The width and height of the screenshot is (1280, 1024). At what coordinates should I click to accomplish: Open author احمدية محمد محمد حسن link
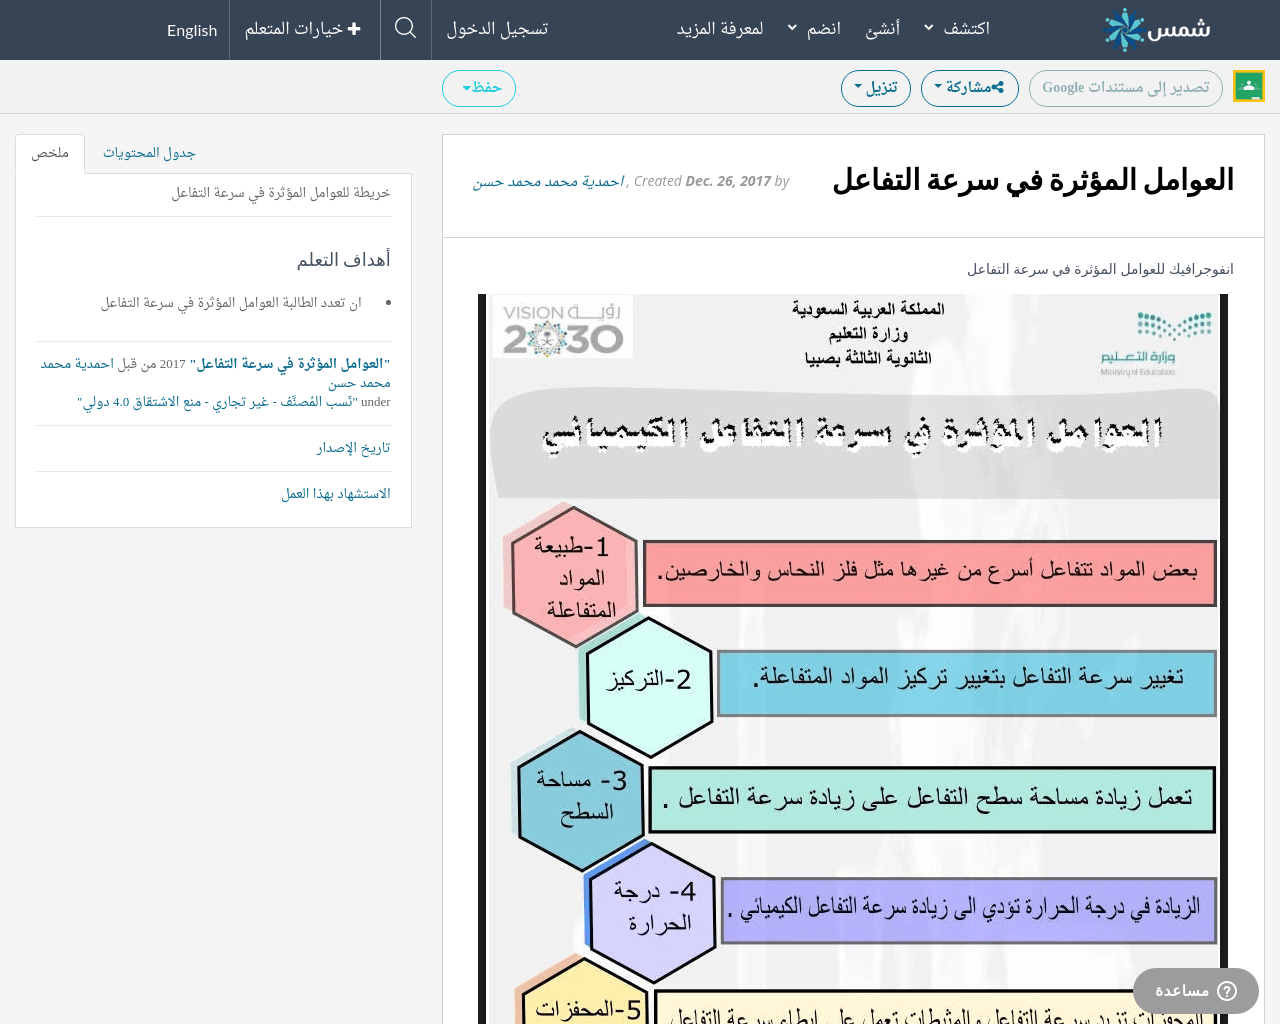click(x=549, y=181)
